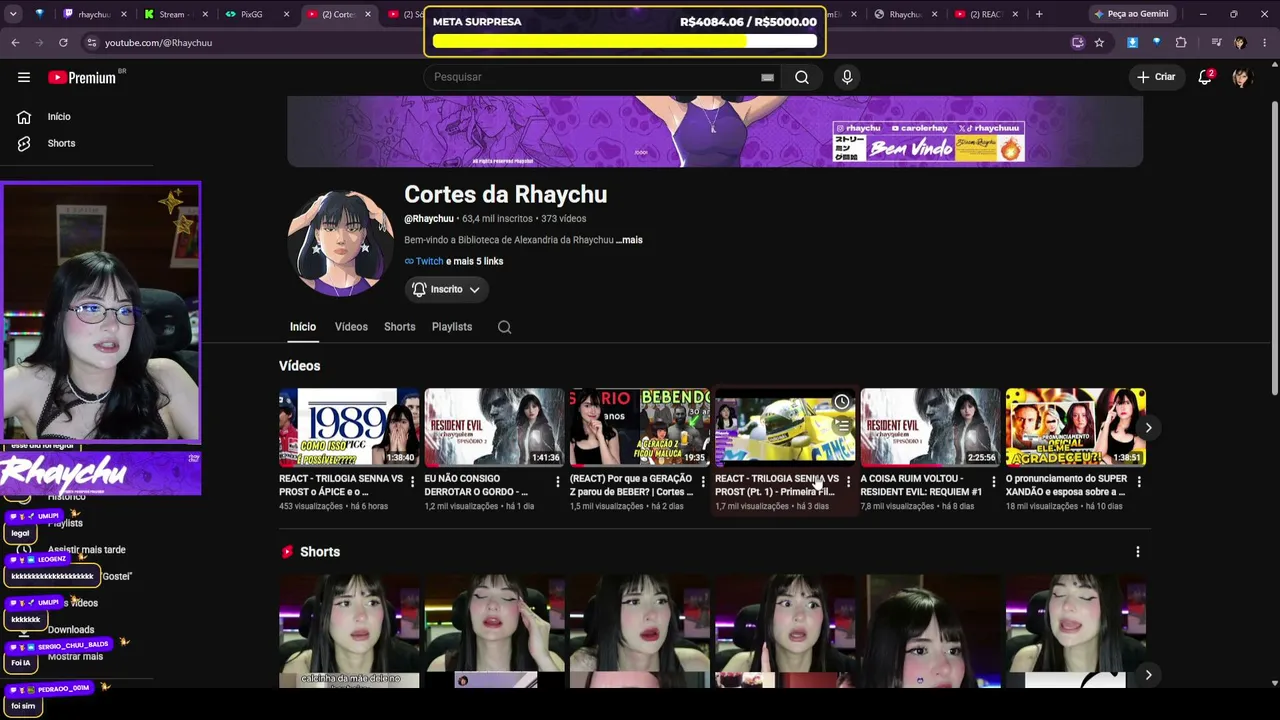Open video title 'O pronunciamento do SUPER XANDÃO'
1280x720 pixels.
tap(1066, 485)
